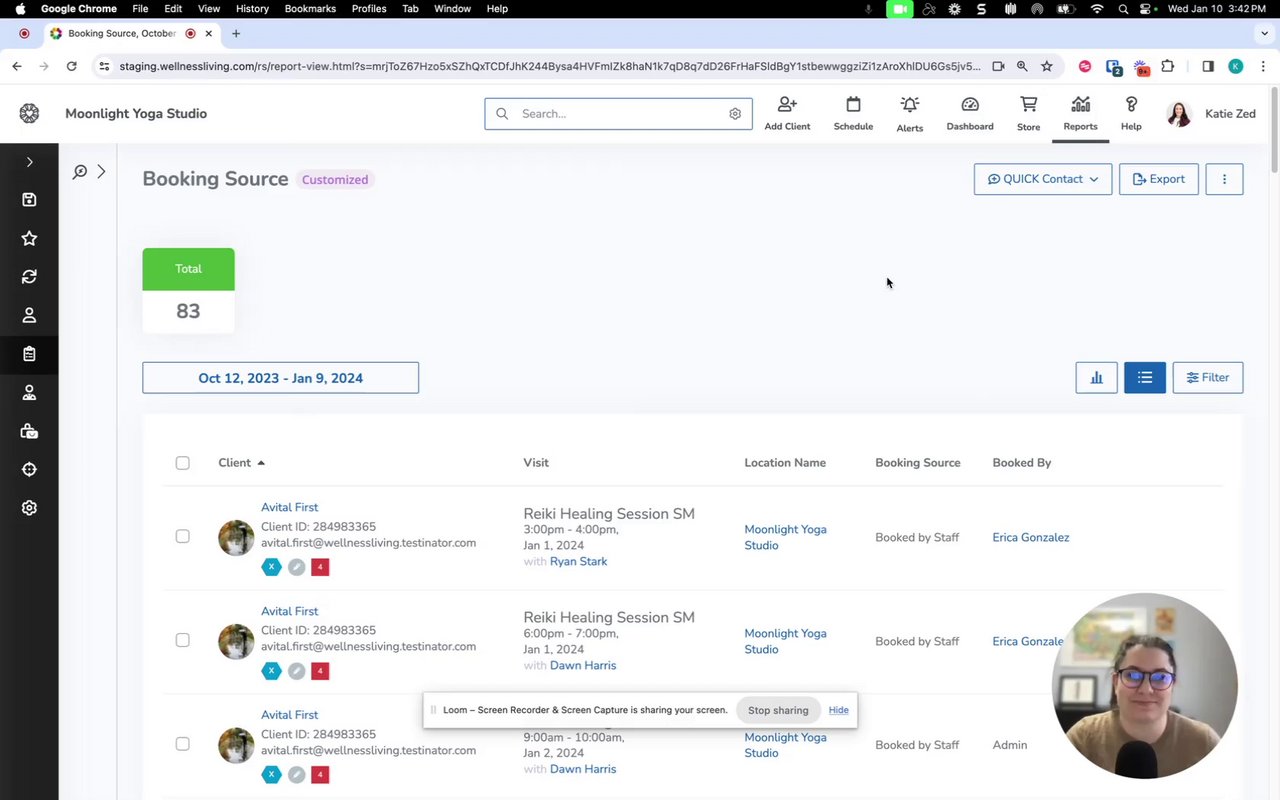Open the date range Oct 12, 2023 - Jan 9, 2024 picker

click(280, 378)
